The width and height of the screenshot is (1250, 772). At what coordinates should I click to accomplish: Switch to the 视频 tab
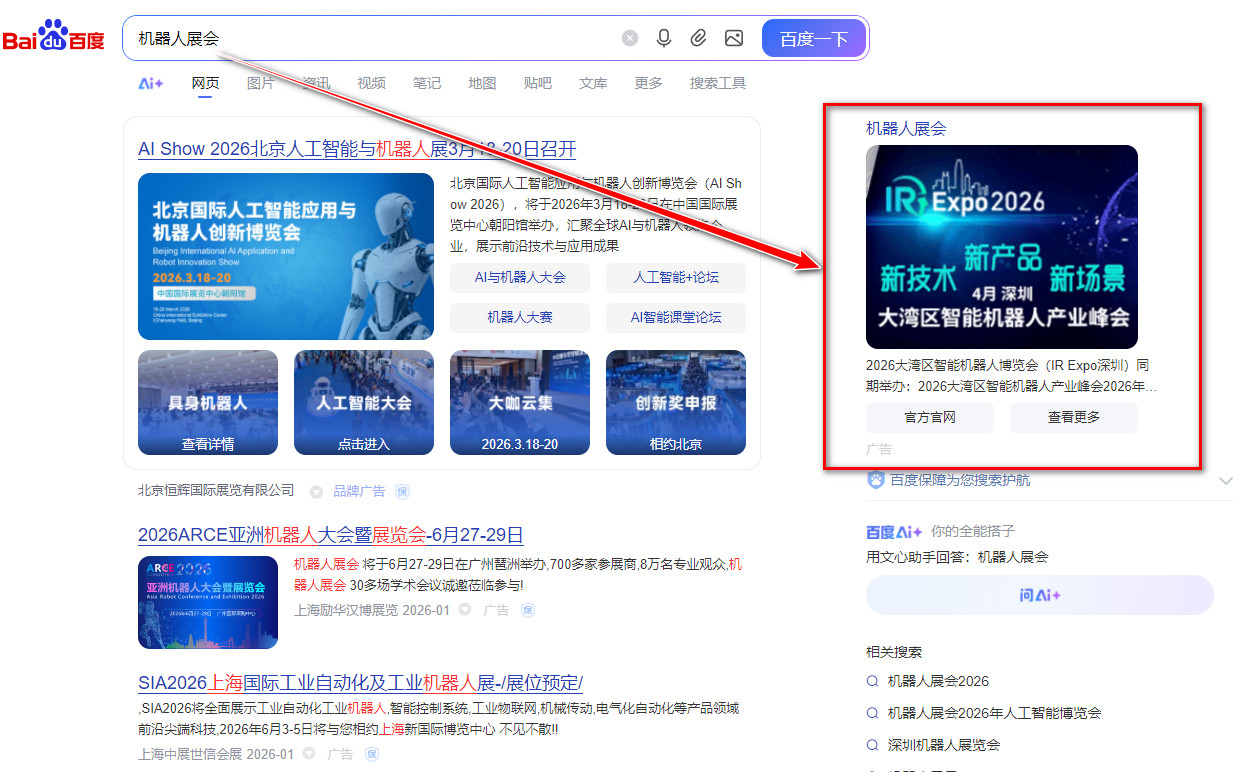[371, 84]
